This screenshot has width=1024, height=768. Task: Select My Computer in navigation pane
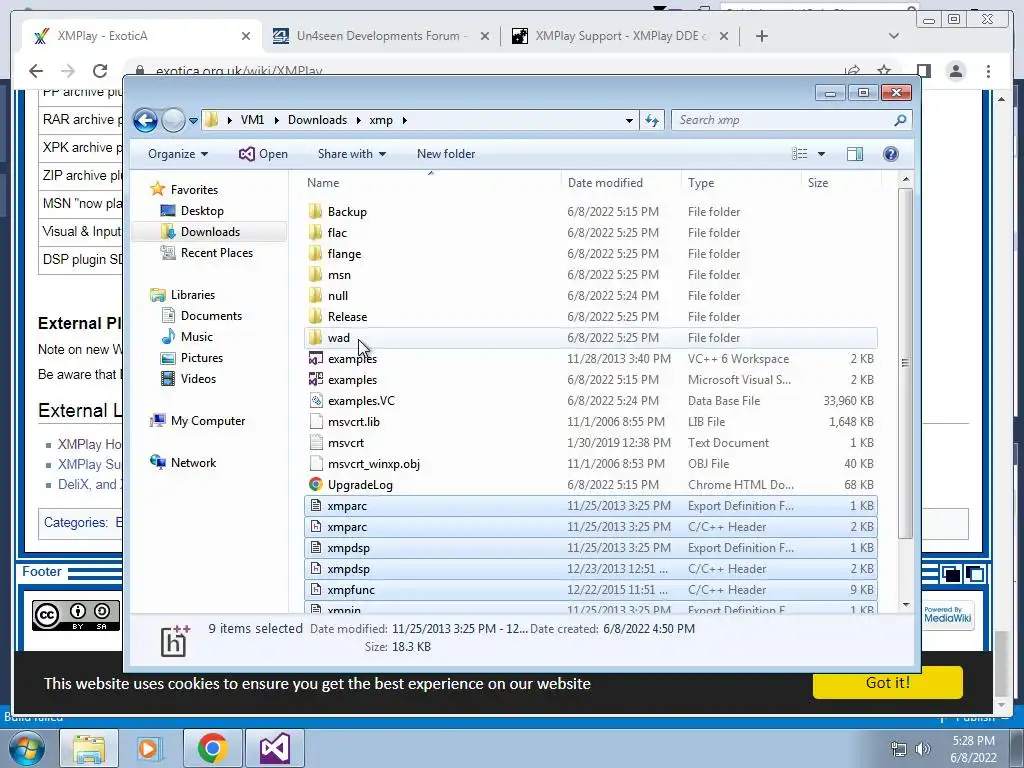coord(208,421)
